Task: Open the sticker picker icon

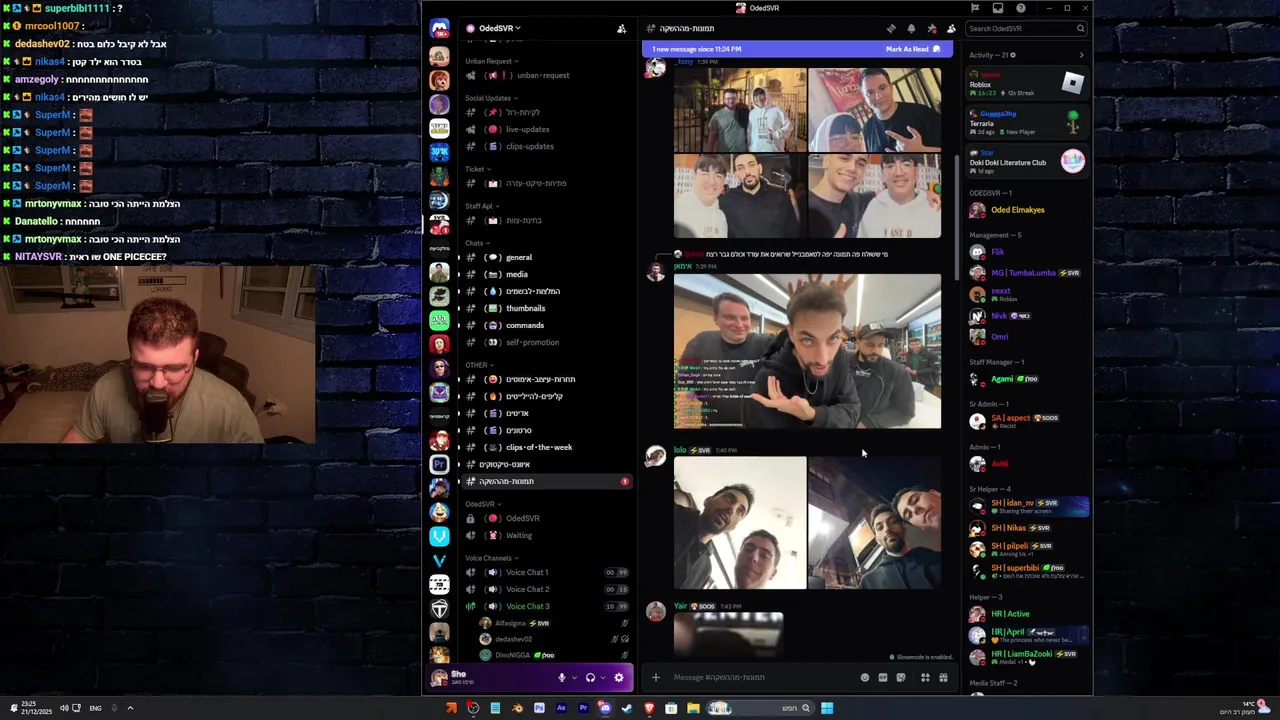Action: [x=901, y=678]
